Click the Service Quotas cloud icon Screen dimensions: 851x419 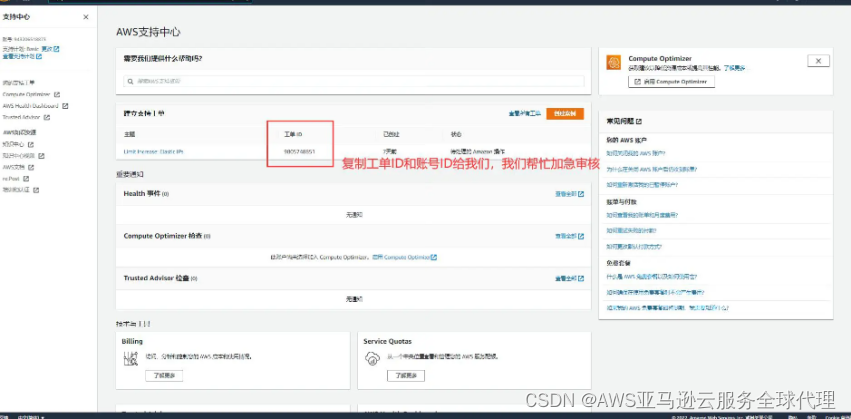(372, 358)
